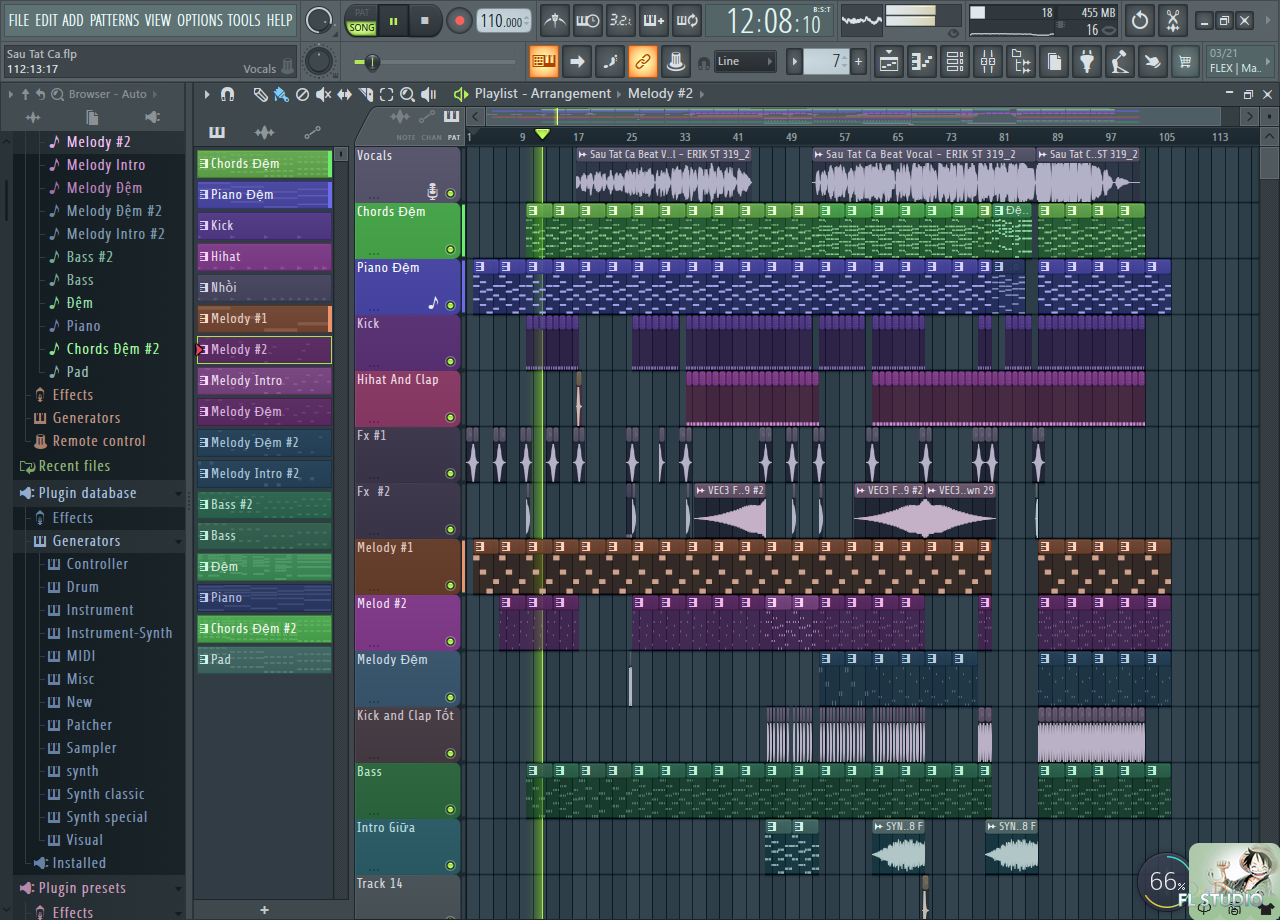This screenshot has height=920, width=1280.
Task: Choose the select tool in playlist toolbar
Action: (386, 94)
